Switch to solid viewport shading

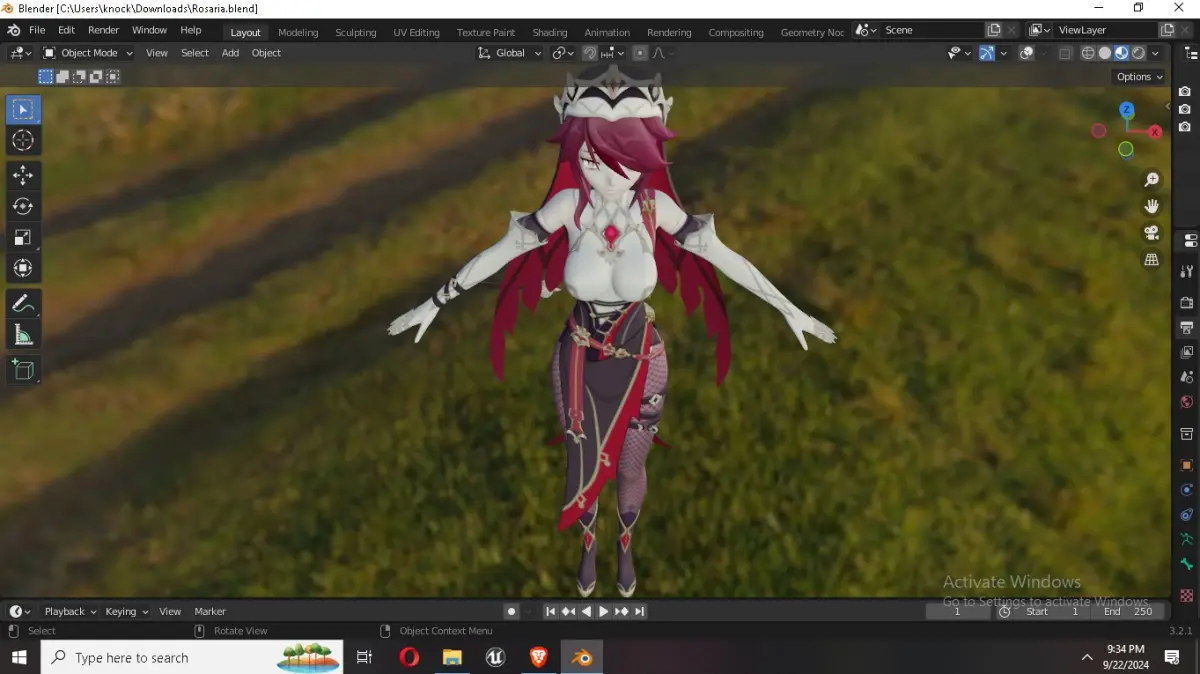1105,53
